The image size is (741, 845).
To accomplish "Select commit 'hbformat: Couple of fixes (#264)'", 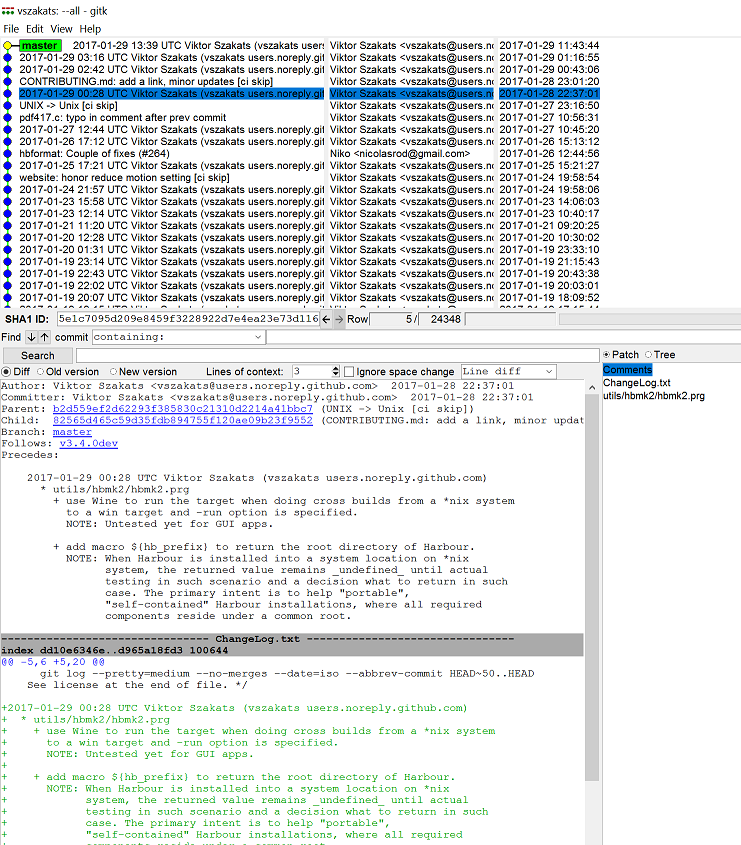I will click(94, 154).
